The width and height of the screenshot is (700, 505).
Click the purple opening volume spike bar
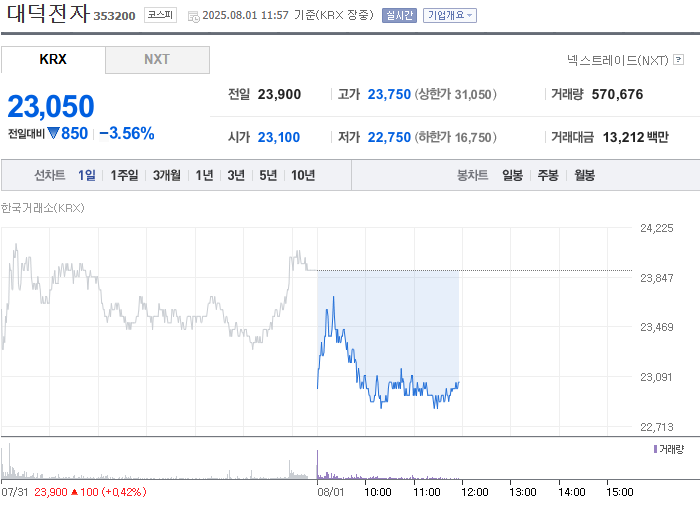tap(317, 464)
